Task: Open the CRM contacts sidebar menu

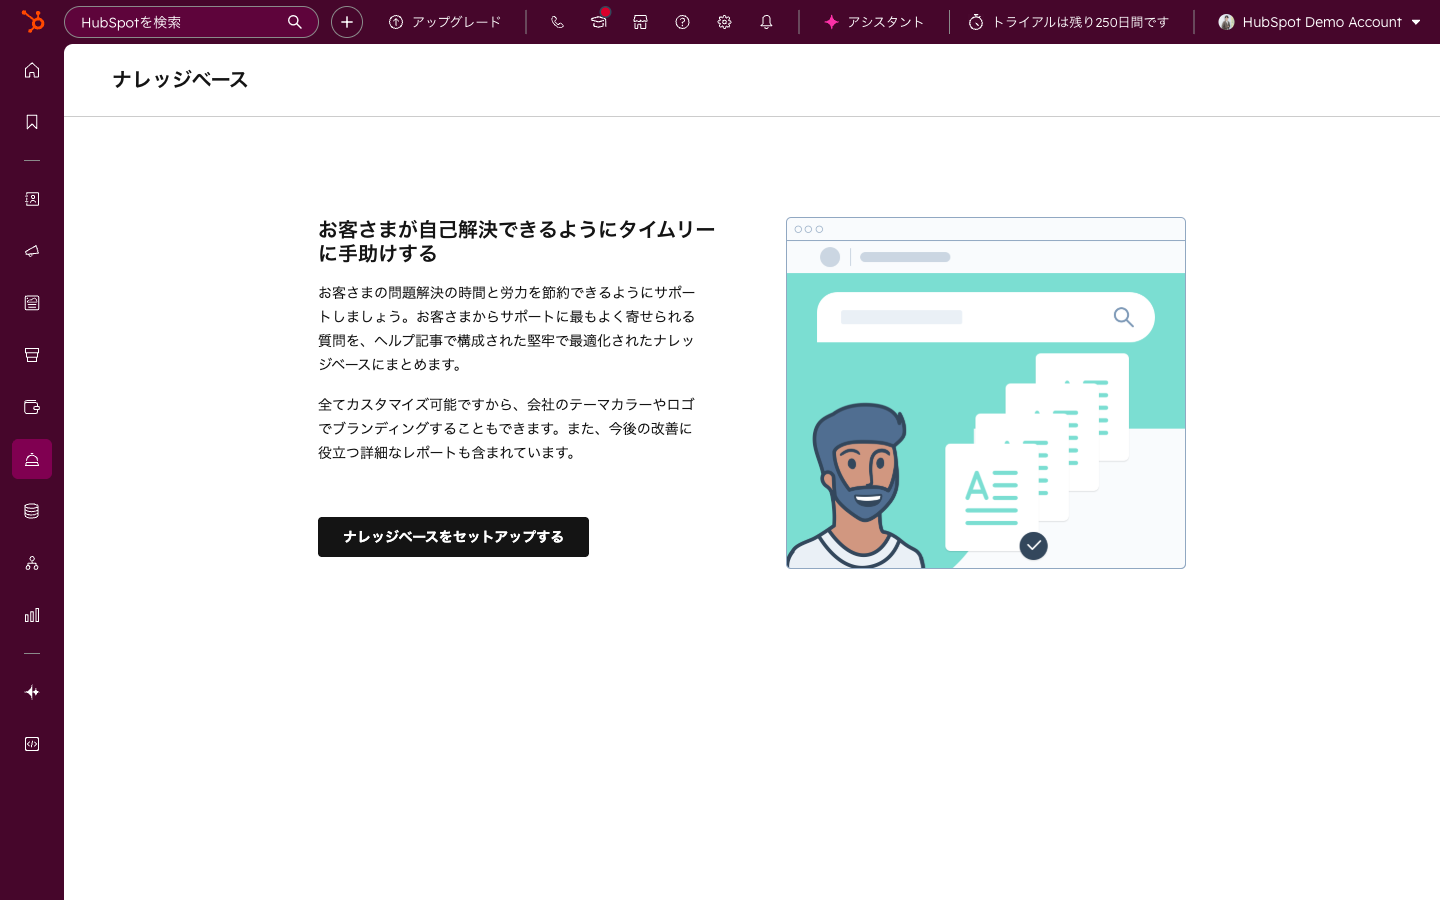Action: (x=32, y=199)
